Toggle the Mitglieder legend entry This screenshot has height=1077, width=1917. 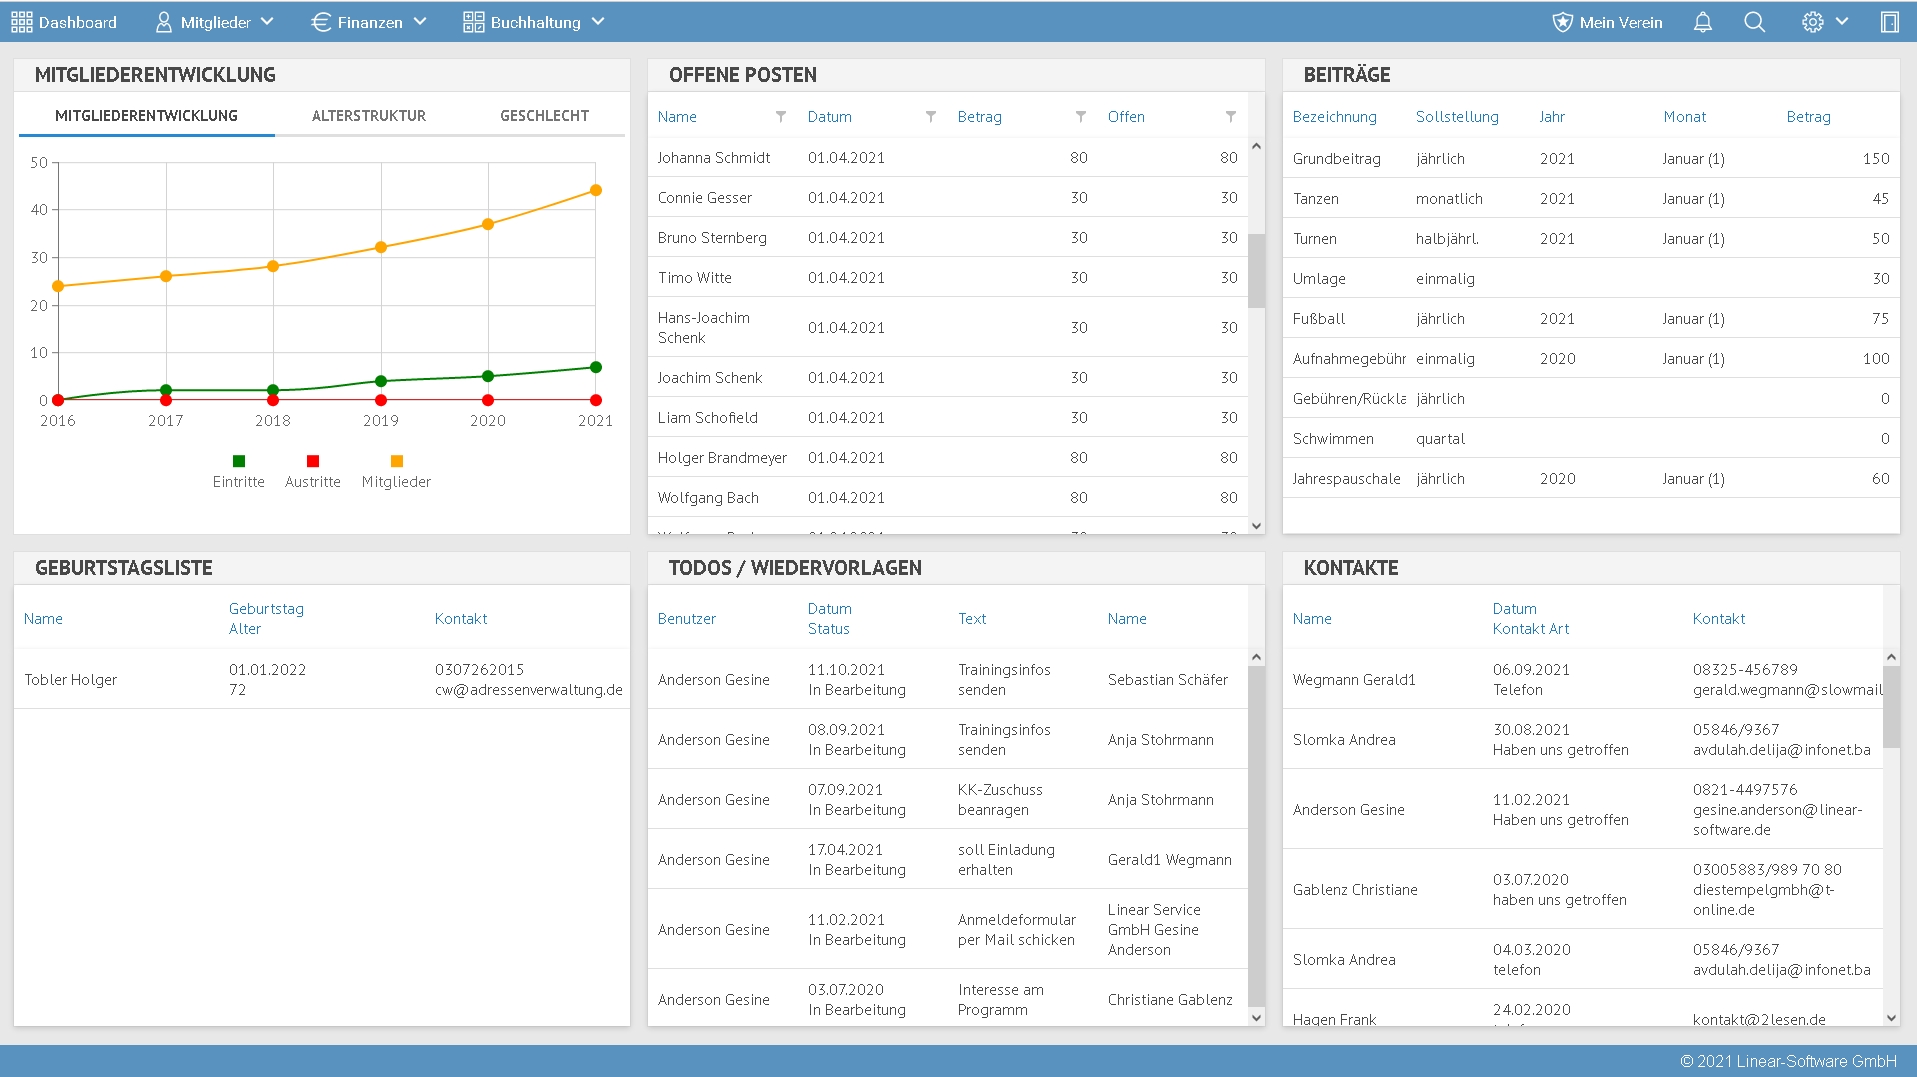tap(396, 471)
